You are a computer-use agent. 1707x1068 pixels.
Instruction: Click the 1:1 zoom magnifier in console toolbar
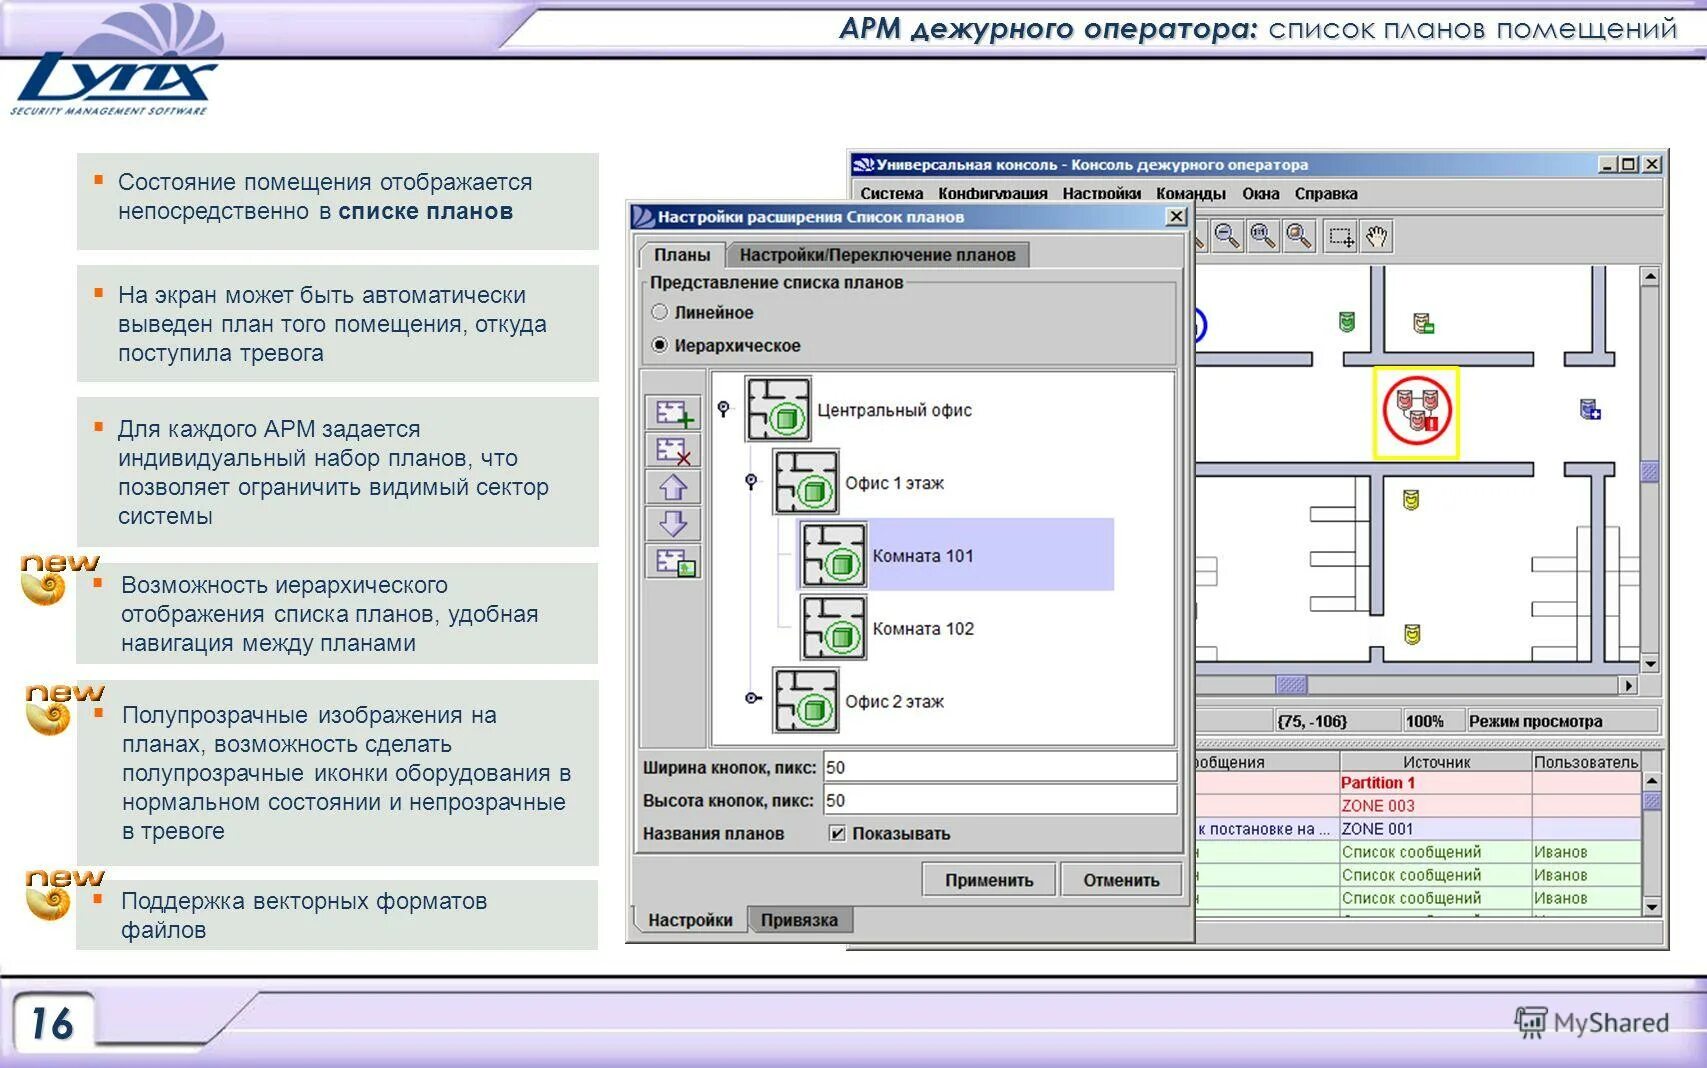[x=1263, y=236]
